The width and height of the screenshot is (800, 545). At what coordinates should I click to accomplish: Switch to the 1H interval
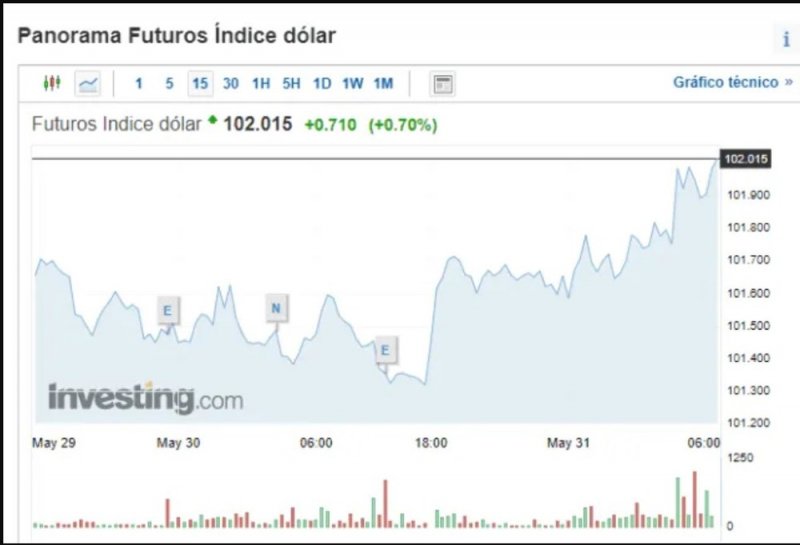pos(261,83)
